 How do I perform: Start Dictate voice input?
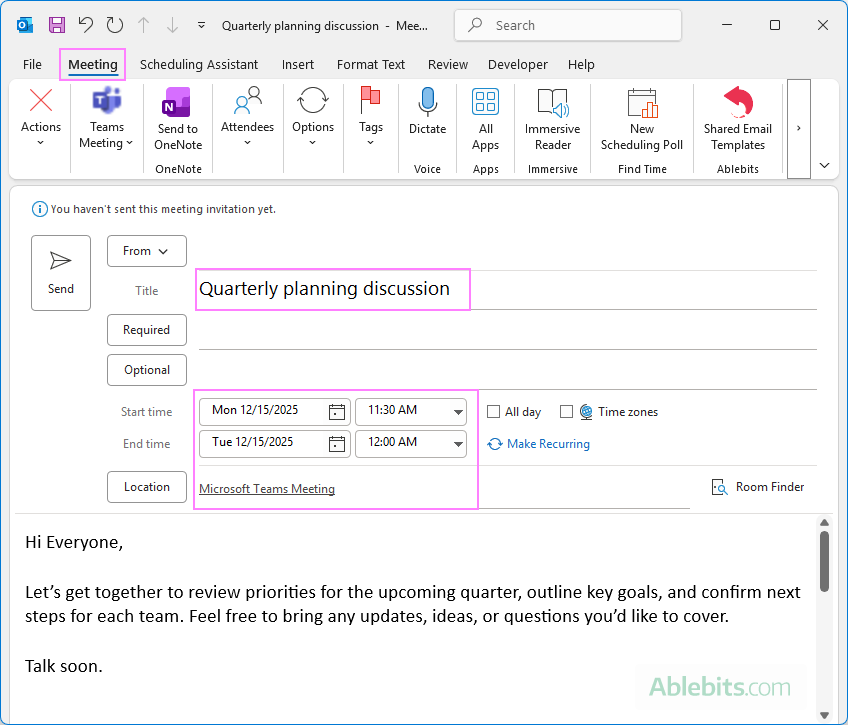(x=427, y=113)
